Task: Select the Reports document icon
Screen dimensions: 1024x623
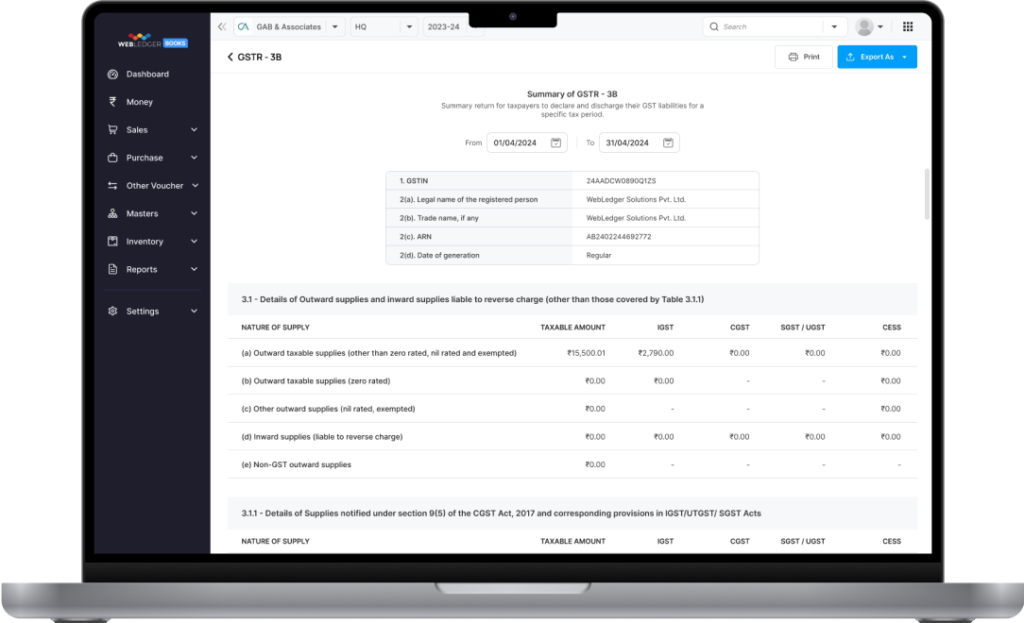Action: [x=113, y=269]
